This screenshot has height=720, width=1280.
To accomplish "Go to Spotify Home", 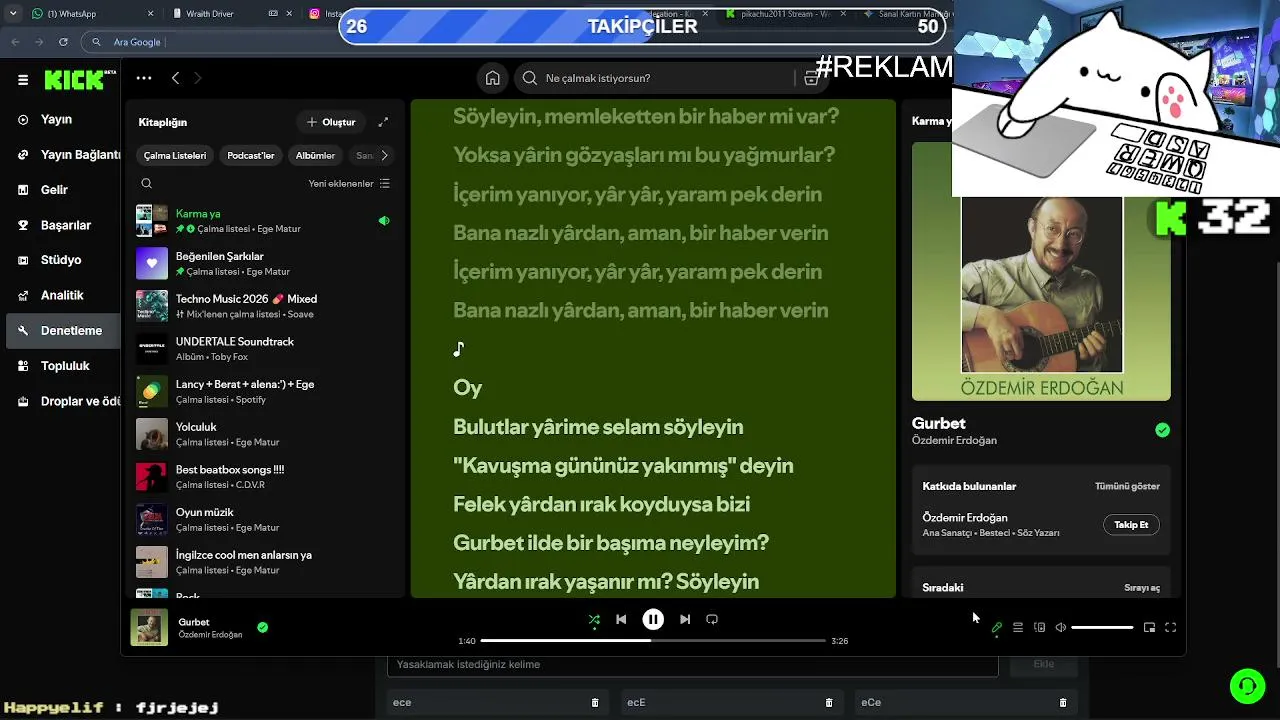I will coord(493,78).
